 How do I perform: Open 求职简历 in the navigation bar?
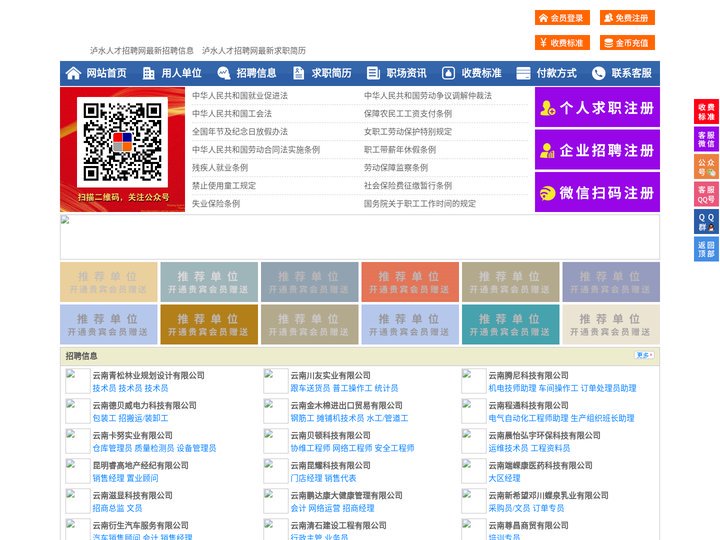pyautogui.click(x=332, y=73)
